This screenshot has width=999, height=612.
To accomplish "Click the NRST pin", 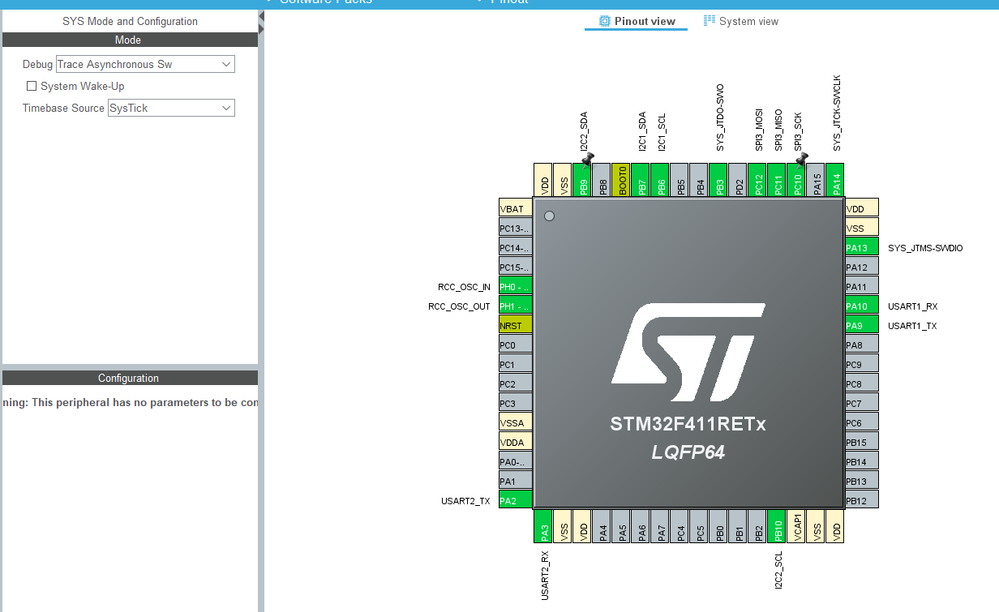I will pos(515,325).
